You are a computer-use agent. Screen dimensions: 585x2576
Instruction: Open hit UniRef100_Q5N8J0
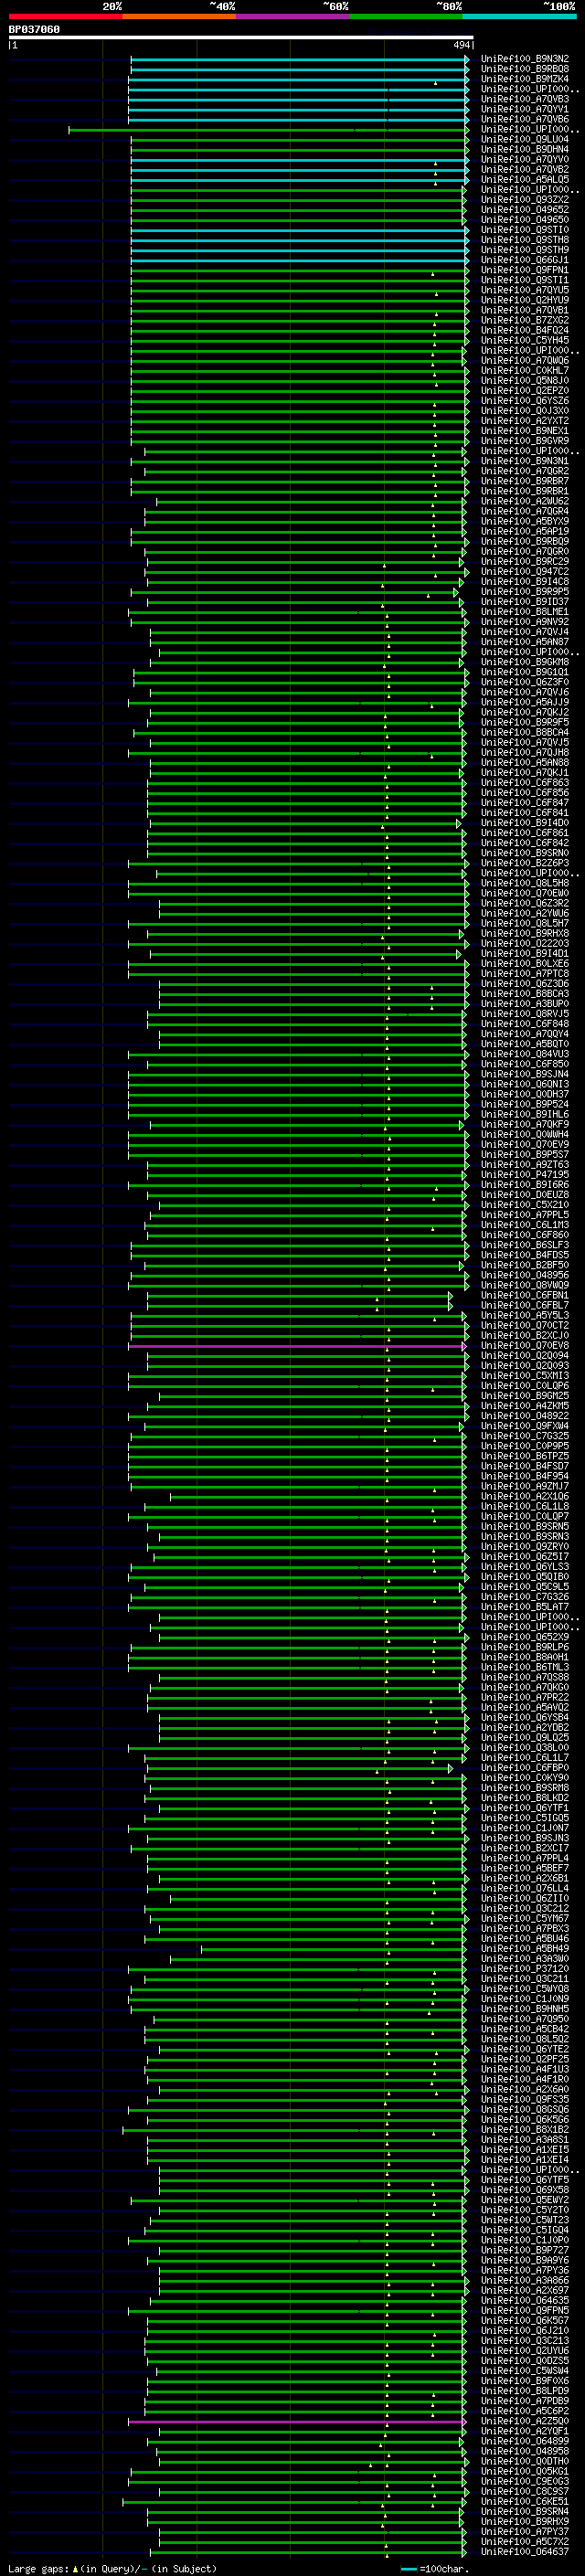(x=525, y=380)
